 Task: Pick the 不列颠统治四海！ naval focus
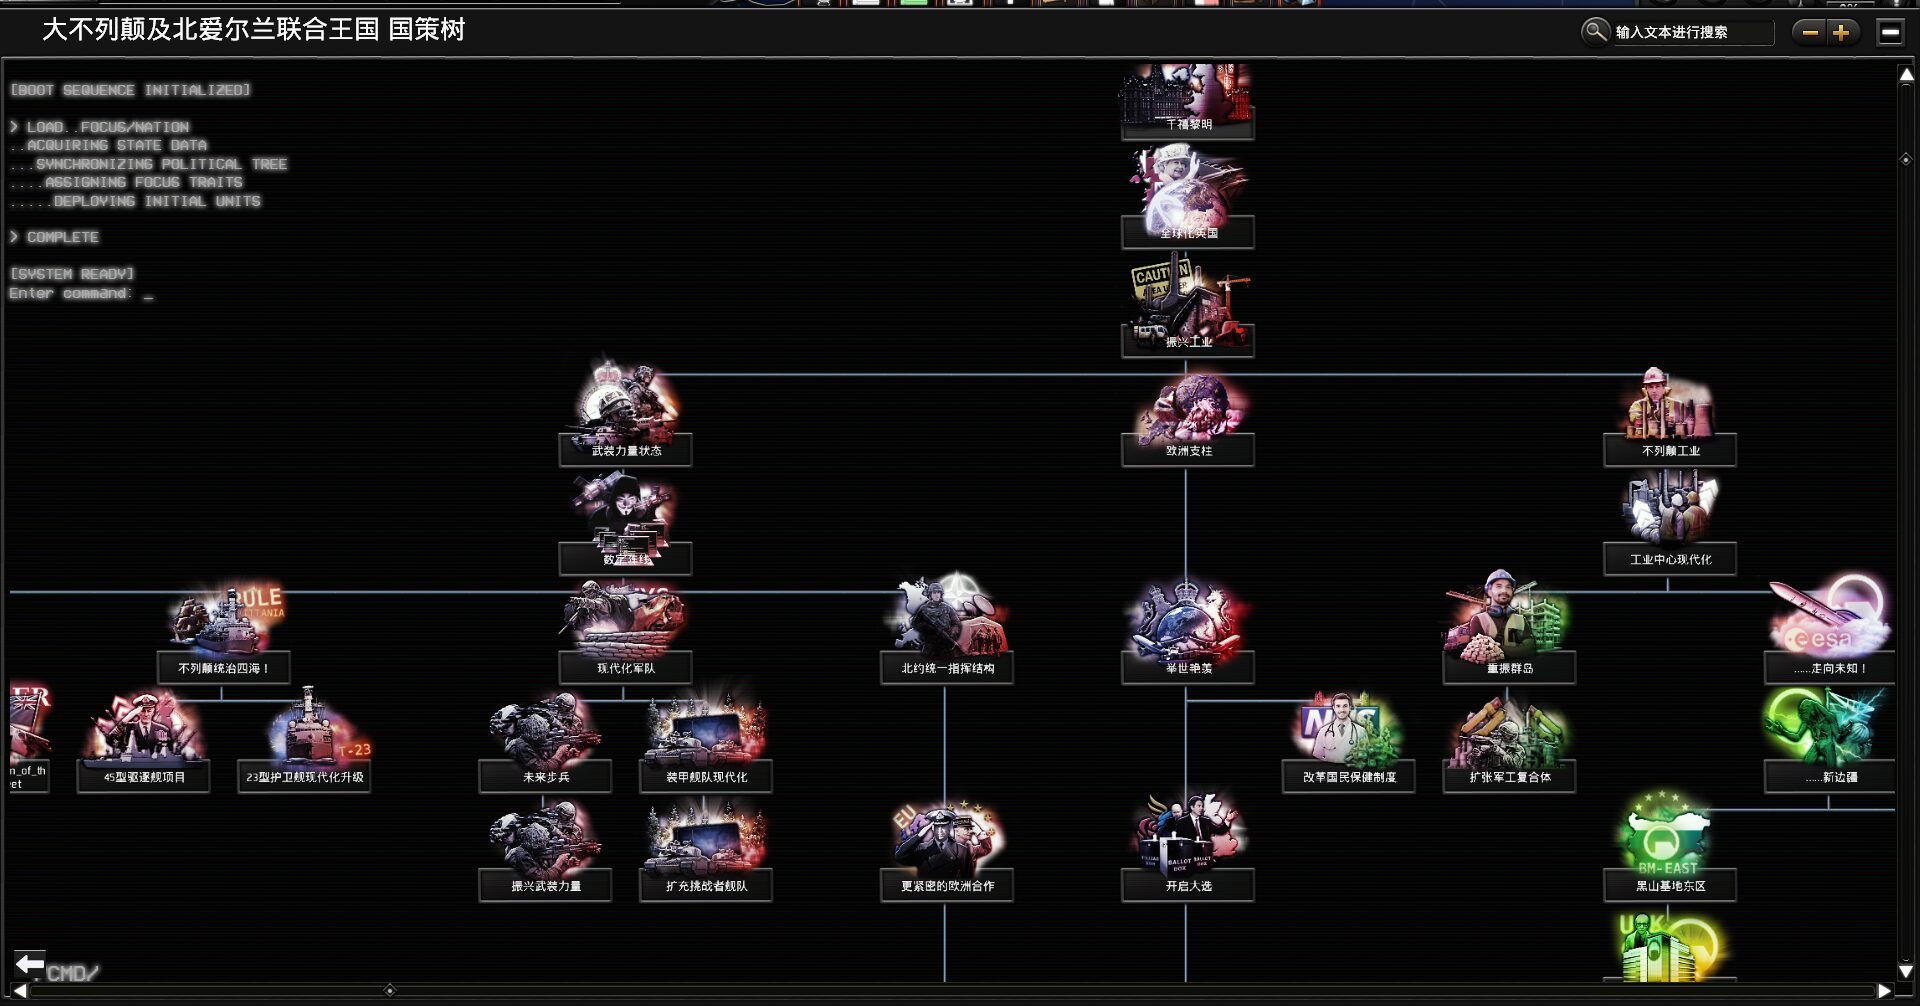(x=223, y=633)
